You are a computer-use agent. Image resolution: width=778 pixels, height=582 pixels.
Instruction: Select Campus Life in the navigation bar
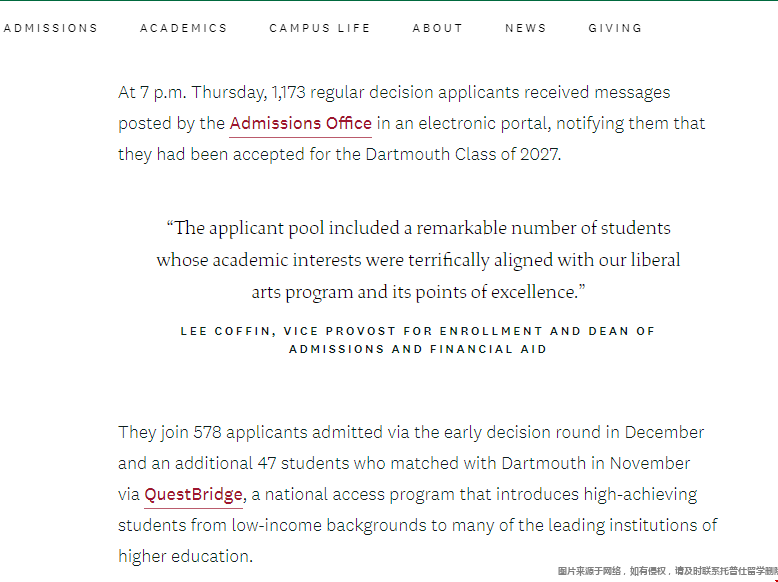[320, 28]
